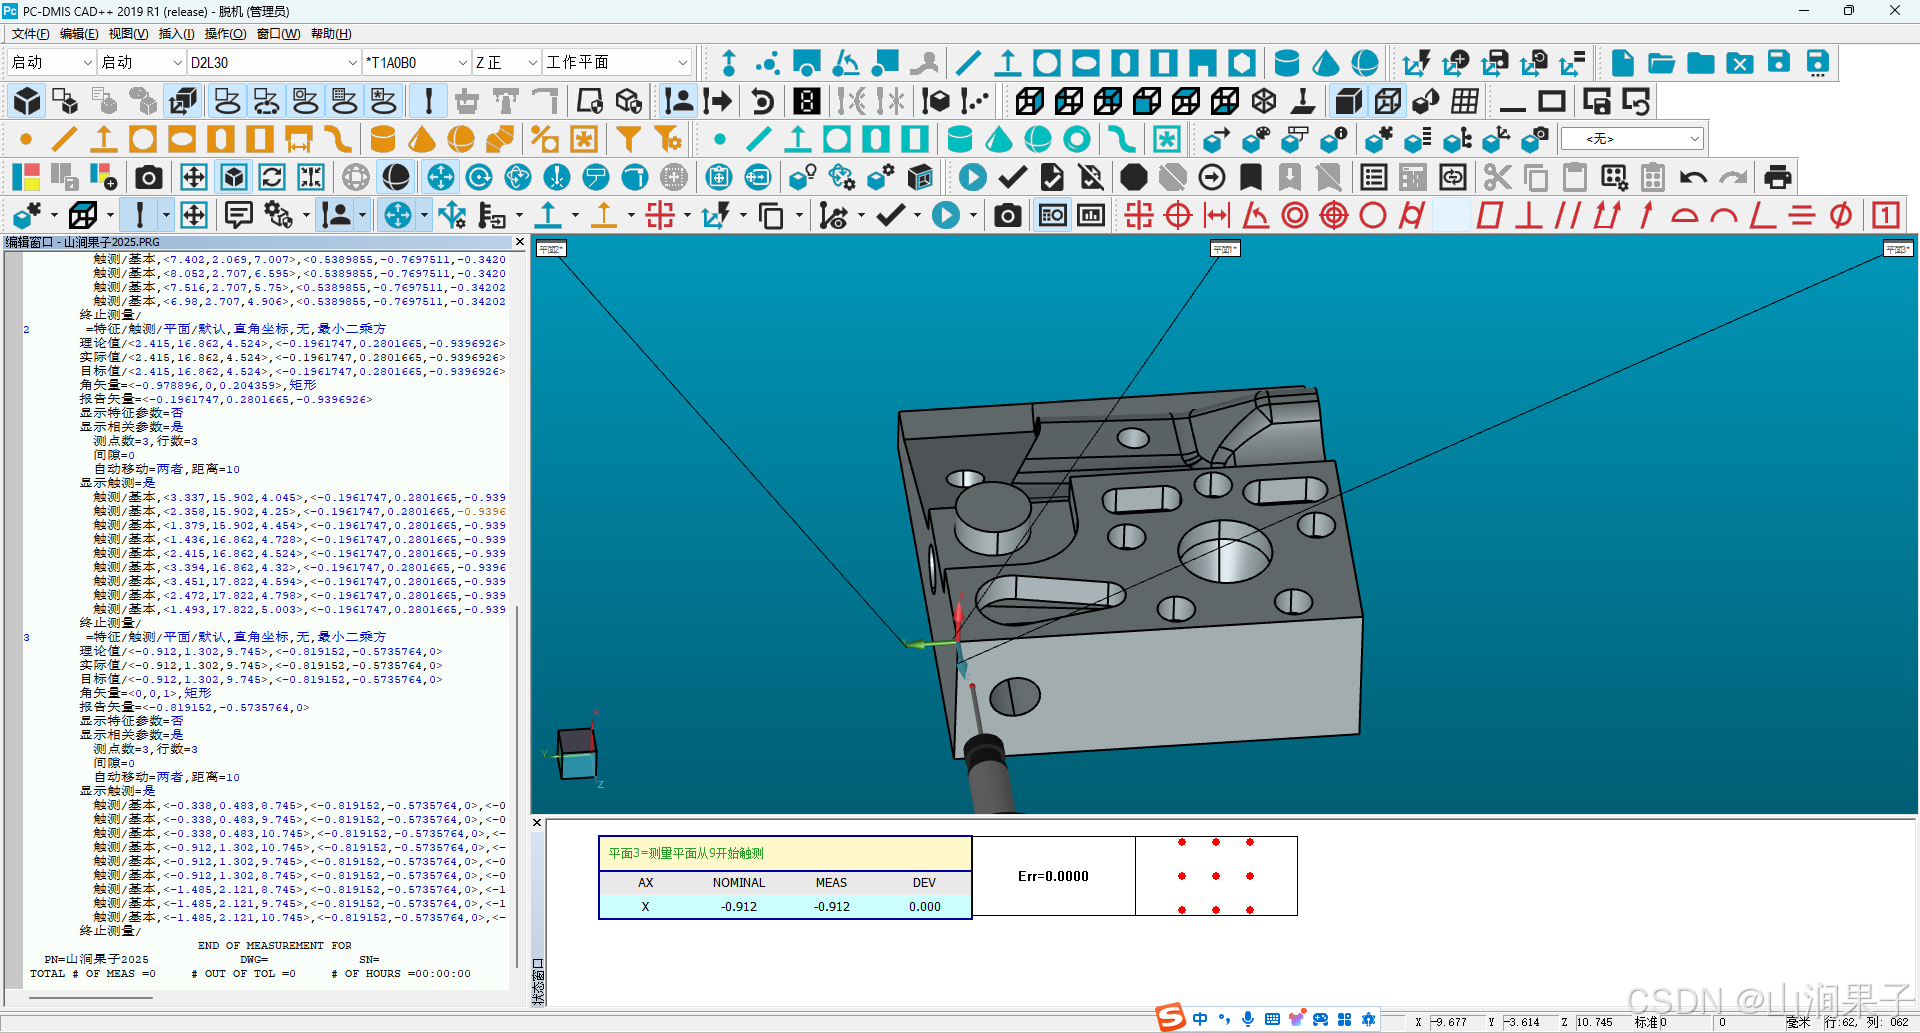Expand the 工作平面 dropdown
The image size is (1920, 1033).
click(x=683, y=62)
